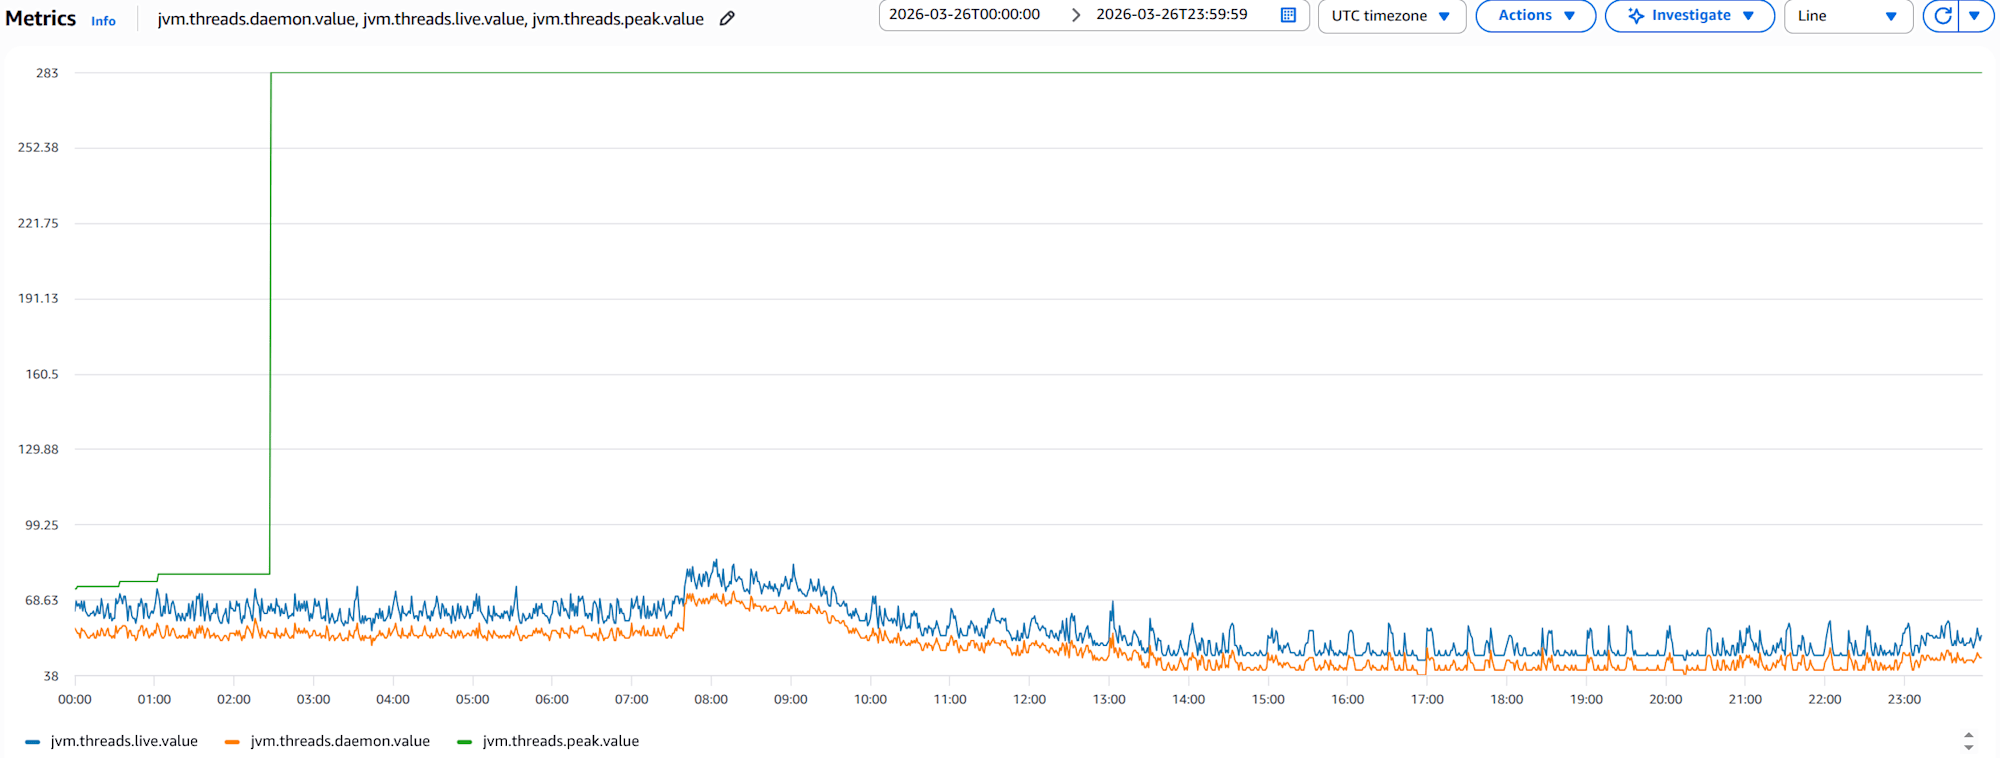Open the calendar date picker icon
Viewport: 2000px width, 758px height.
click(1288, 15)
